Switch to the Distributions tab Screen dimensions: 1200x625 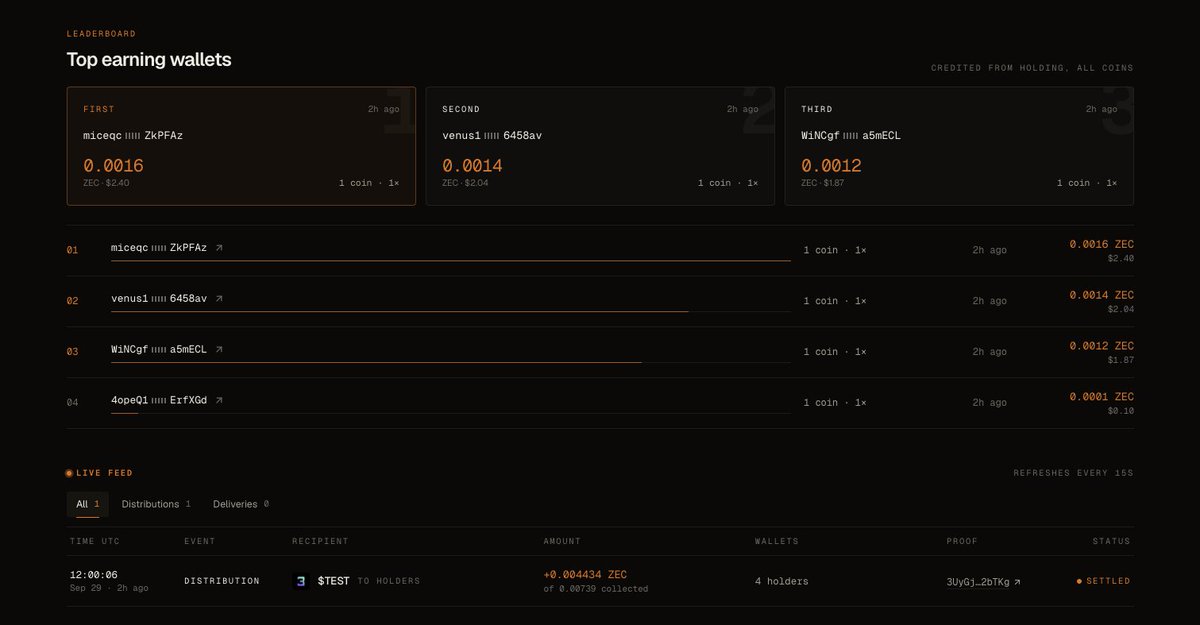click(156, 504)
